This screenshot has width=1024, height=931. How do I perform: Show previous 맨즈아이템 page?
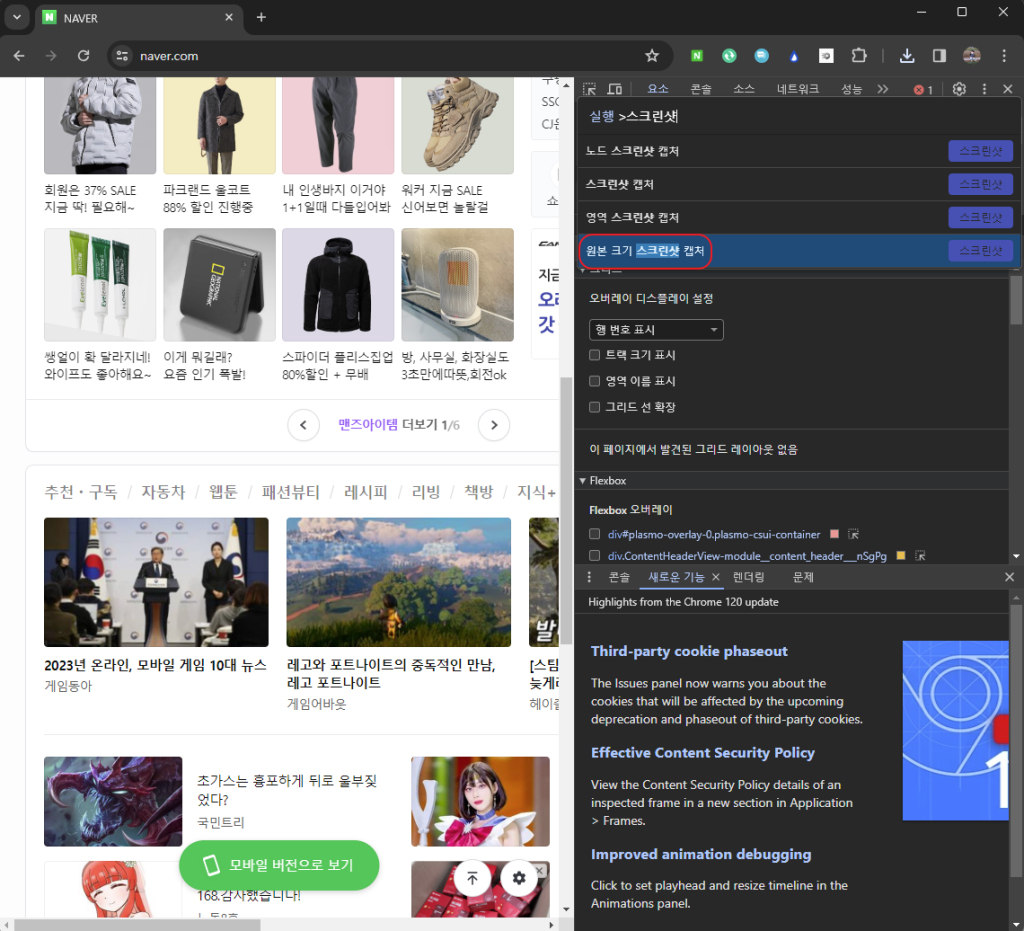(304, 425)
